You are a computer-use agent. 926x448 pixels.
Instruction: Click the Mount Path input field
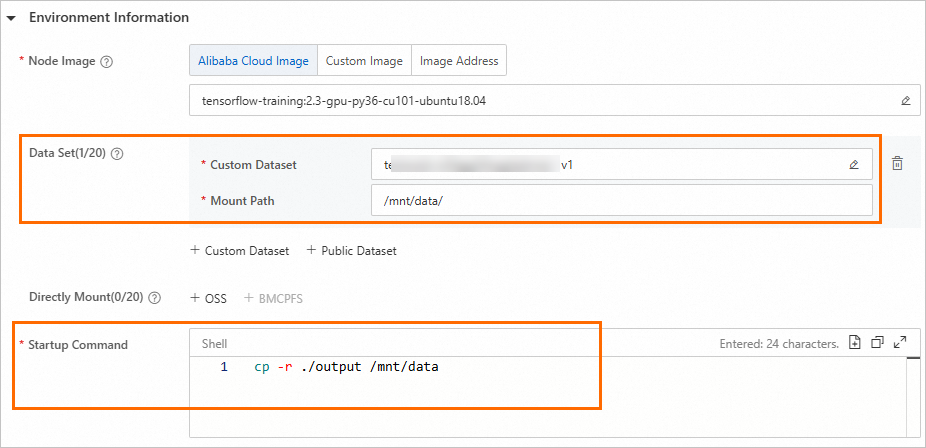(x=620, y=200)
